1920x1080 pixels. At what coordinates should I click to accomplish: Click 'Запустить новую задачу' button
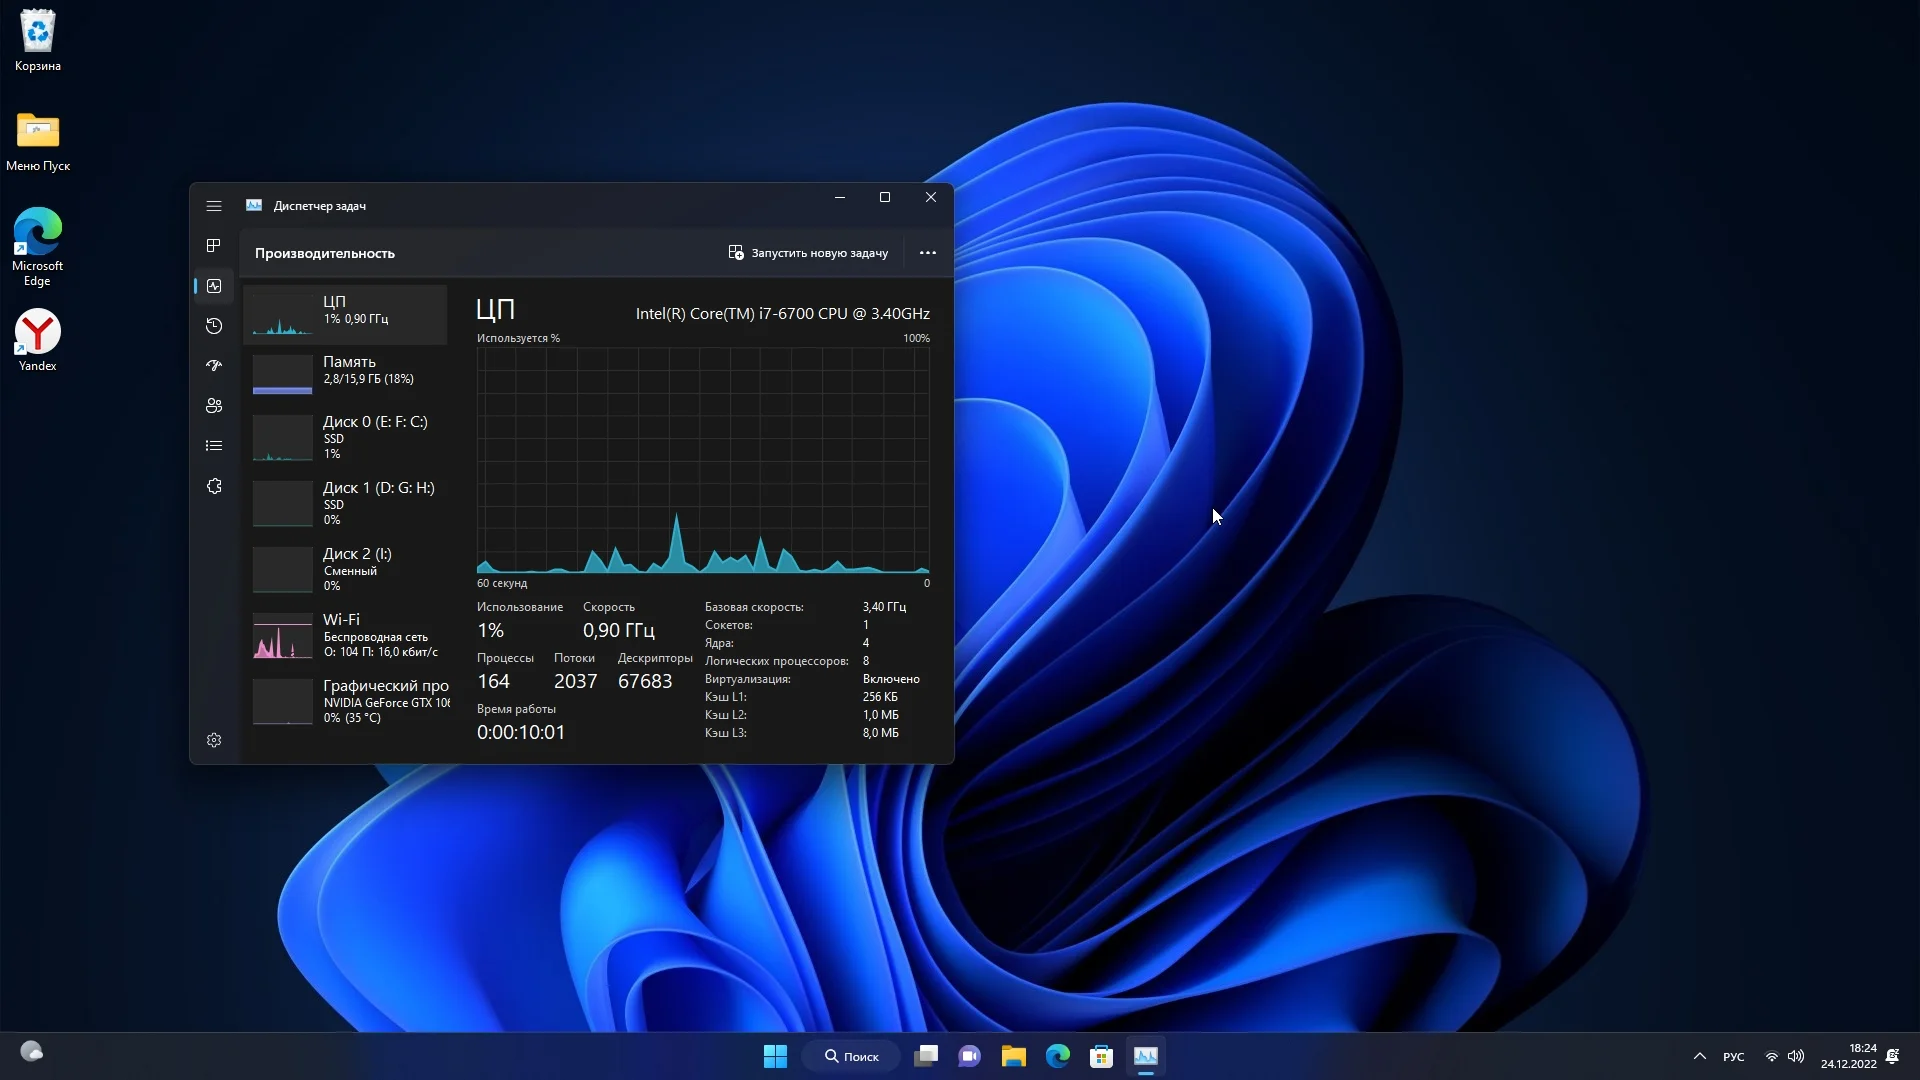tap(808, 253)
